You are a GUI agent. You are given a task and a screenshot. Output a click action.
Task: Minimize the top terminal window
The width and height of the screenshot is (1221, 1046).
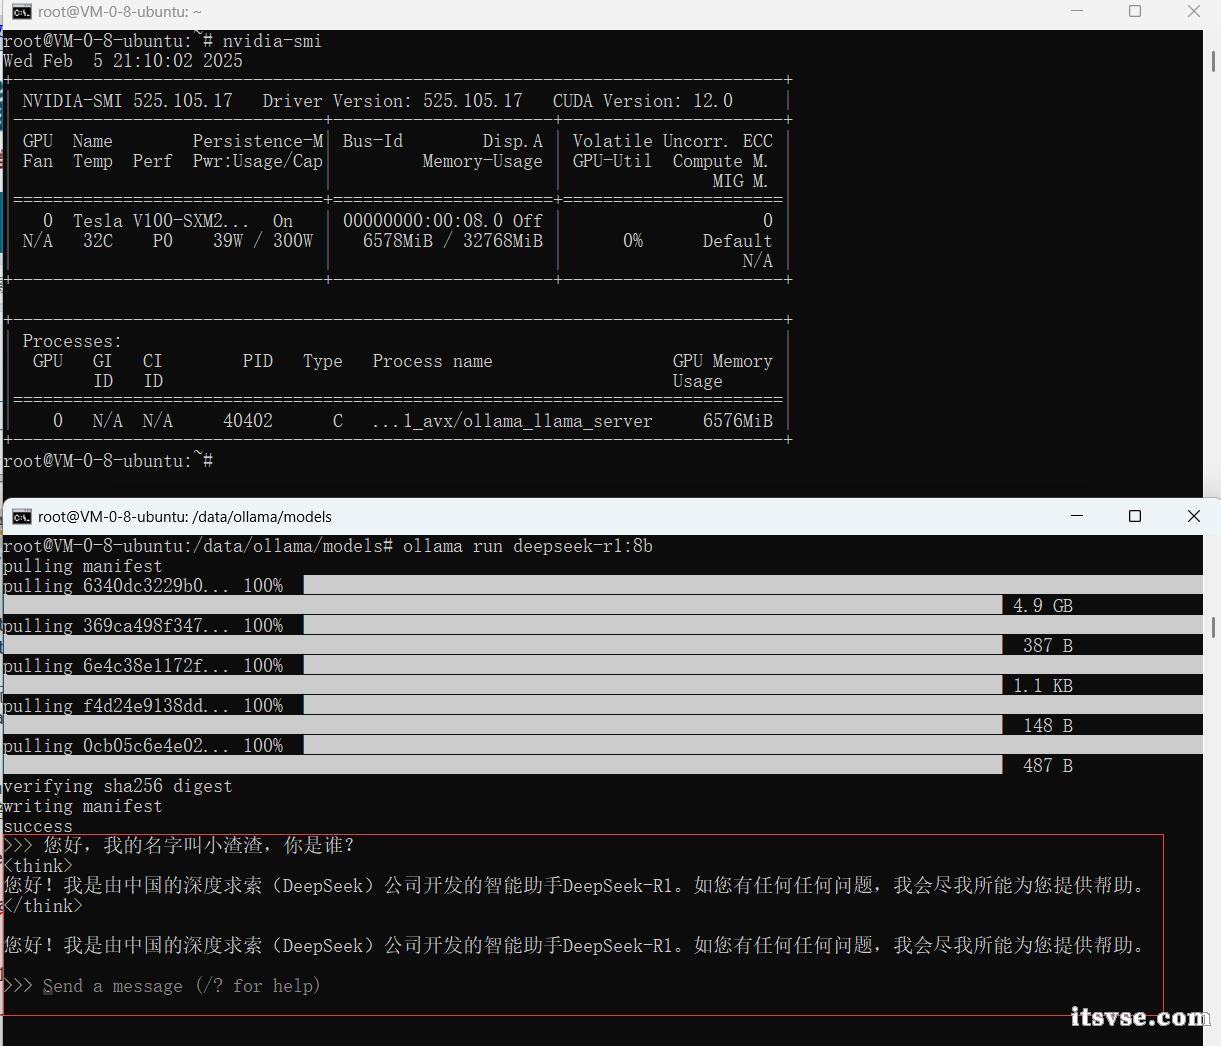click(x=1077, y=12)
